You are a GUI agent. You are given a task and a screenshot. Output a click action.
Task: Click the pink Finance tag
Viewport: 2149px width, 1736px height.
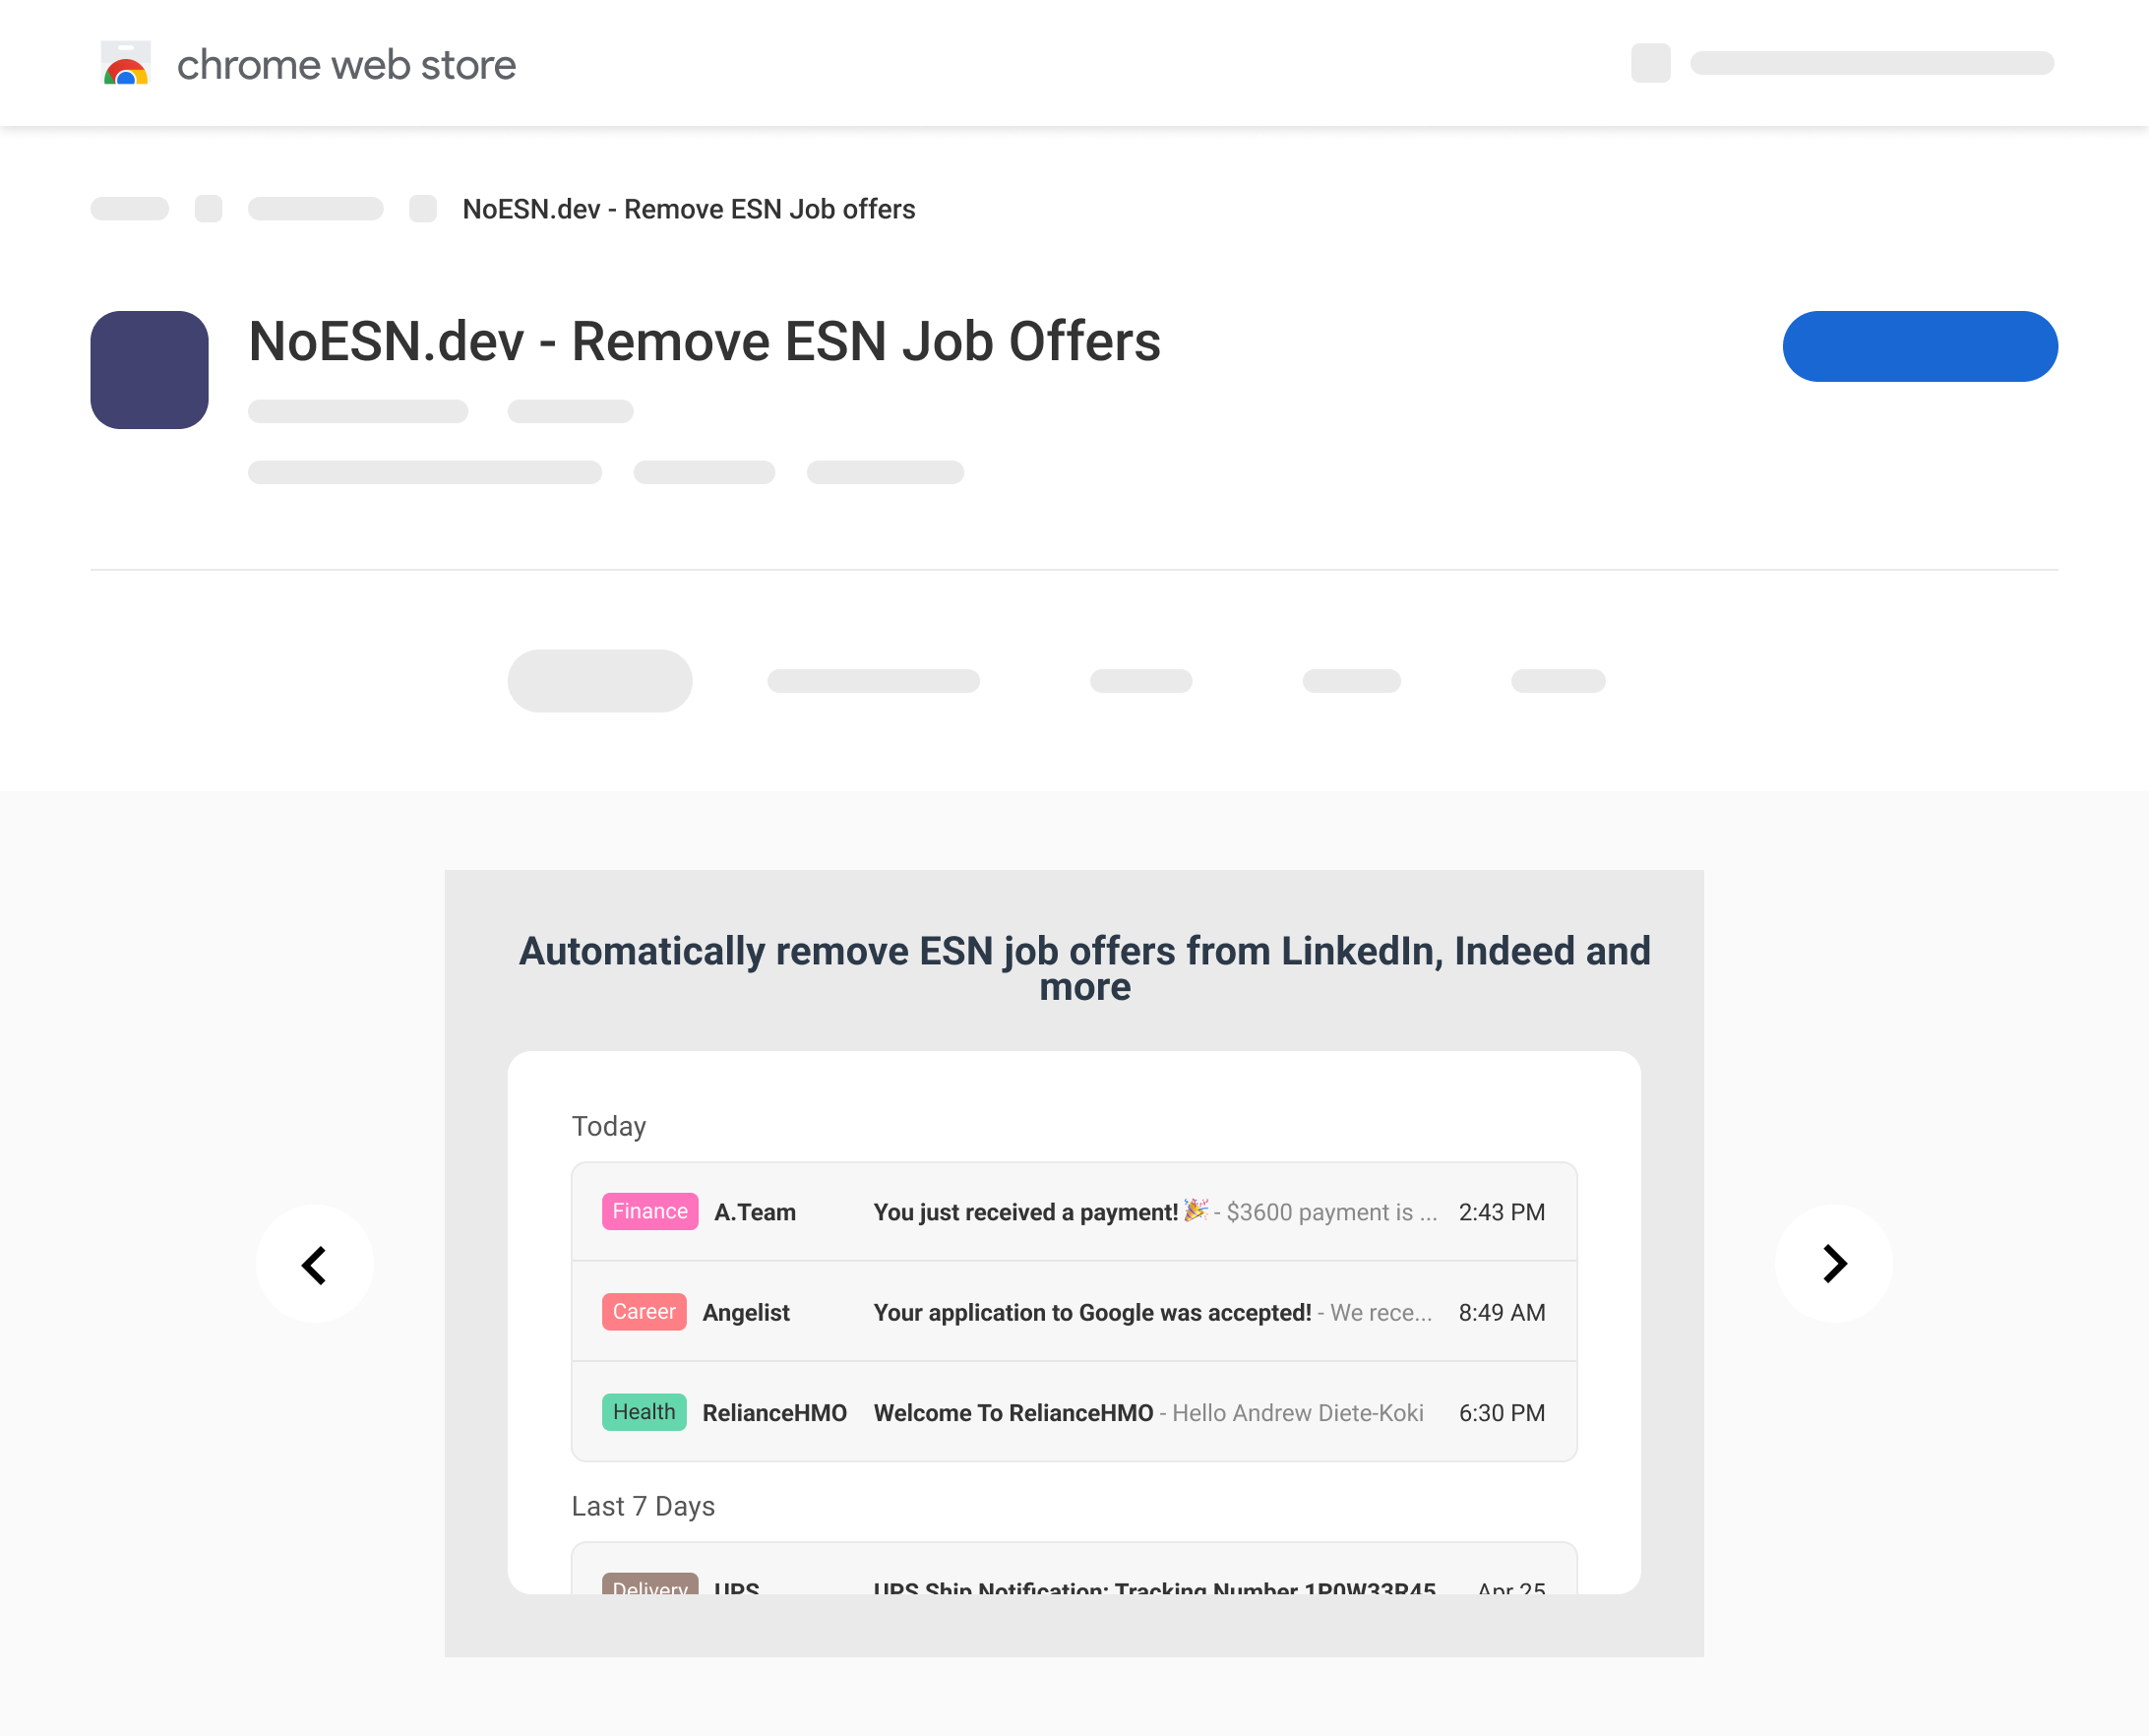650,1211
